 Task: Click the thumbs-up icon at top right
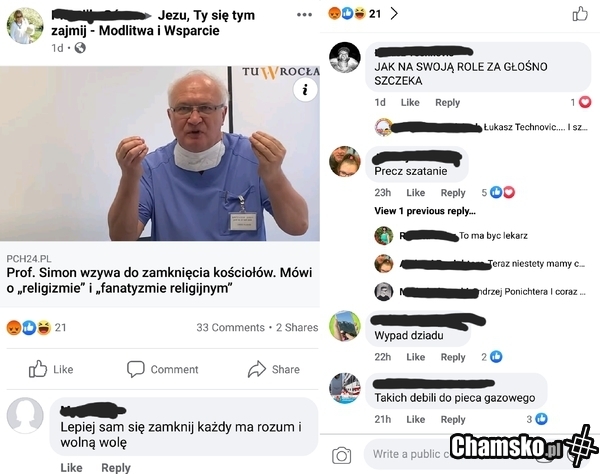pyautogui.click(x=580, y=14)
